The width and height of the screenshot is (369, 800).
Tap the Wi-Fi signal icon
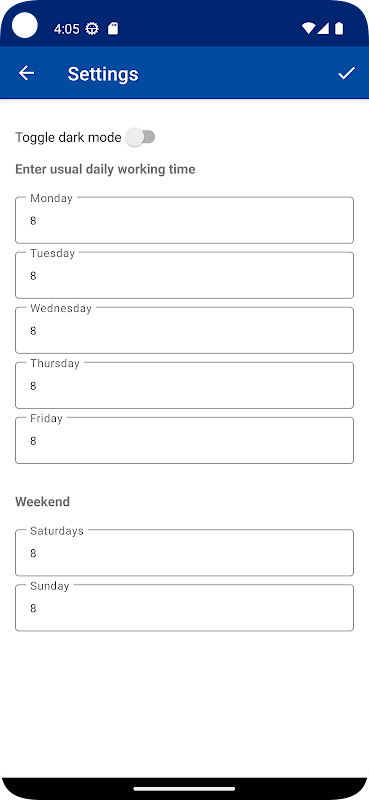pyautogui.click(x=308, y=29)
